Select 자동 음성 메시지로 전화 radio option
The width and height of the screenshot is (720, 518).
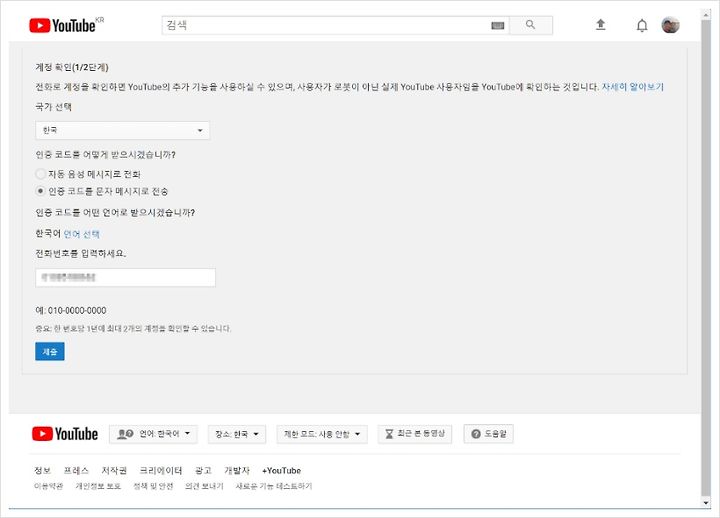pyautogui.click(x=40, y=174)
